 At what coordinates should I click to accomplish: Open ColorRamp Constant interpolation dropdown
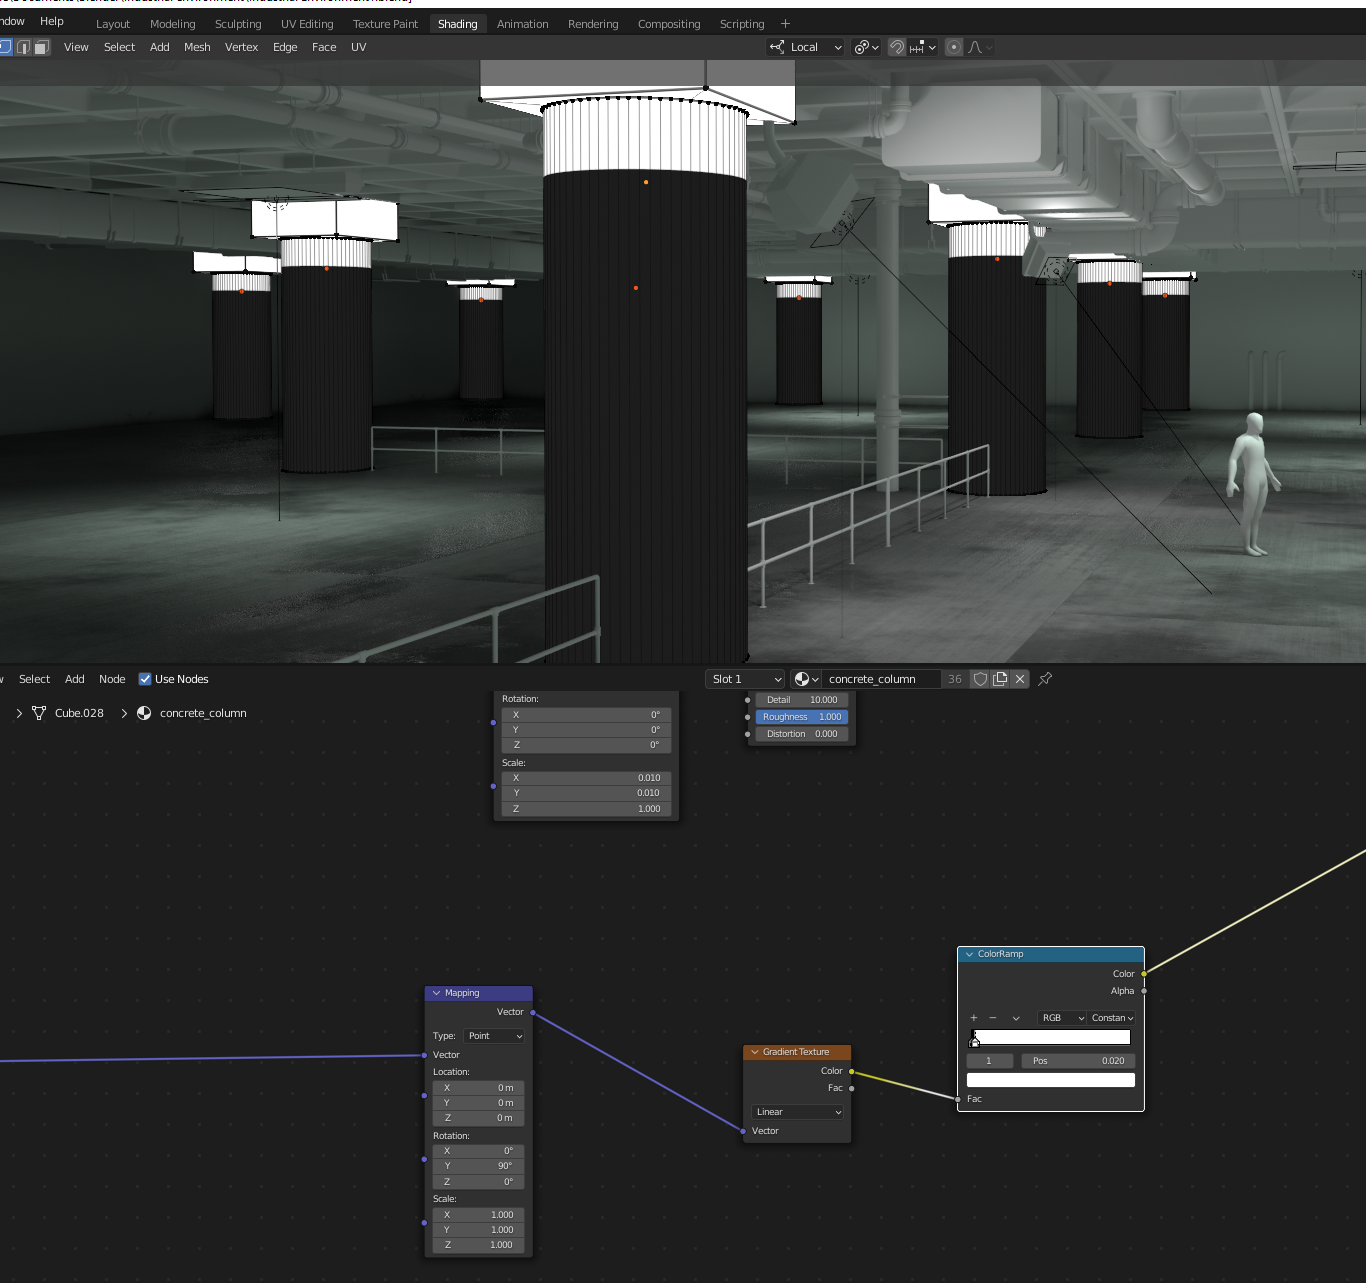click(1112, 1018)
